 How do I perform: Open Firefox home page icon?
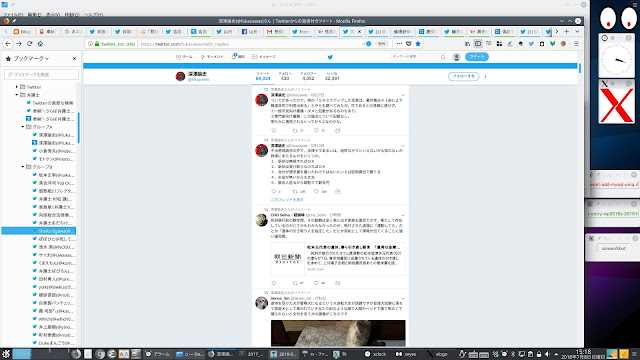40,44
